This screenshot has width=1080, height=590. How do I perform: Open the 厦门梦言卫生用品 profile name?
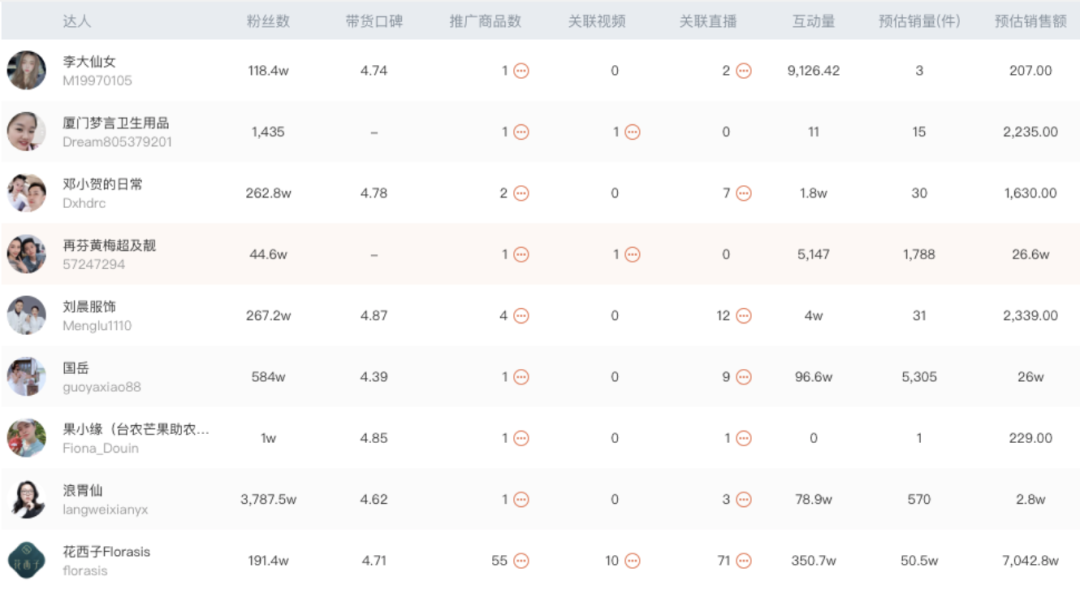coord(116,123)
